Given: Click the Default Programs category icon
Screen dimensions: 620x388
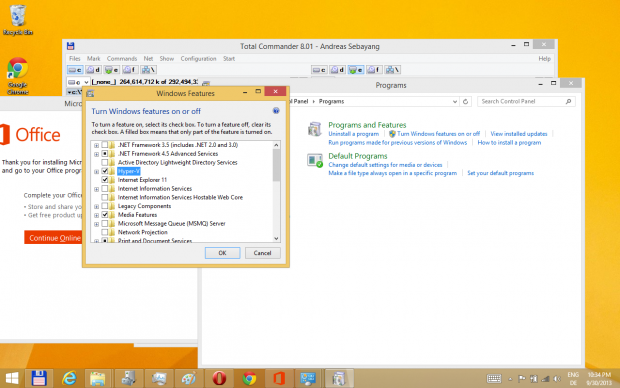Looking at the screenshot, I should click(x=315, y=160).
